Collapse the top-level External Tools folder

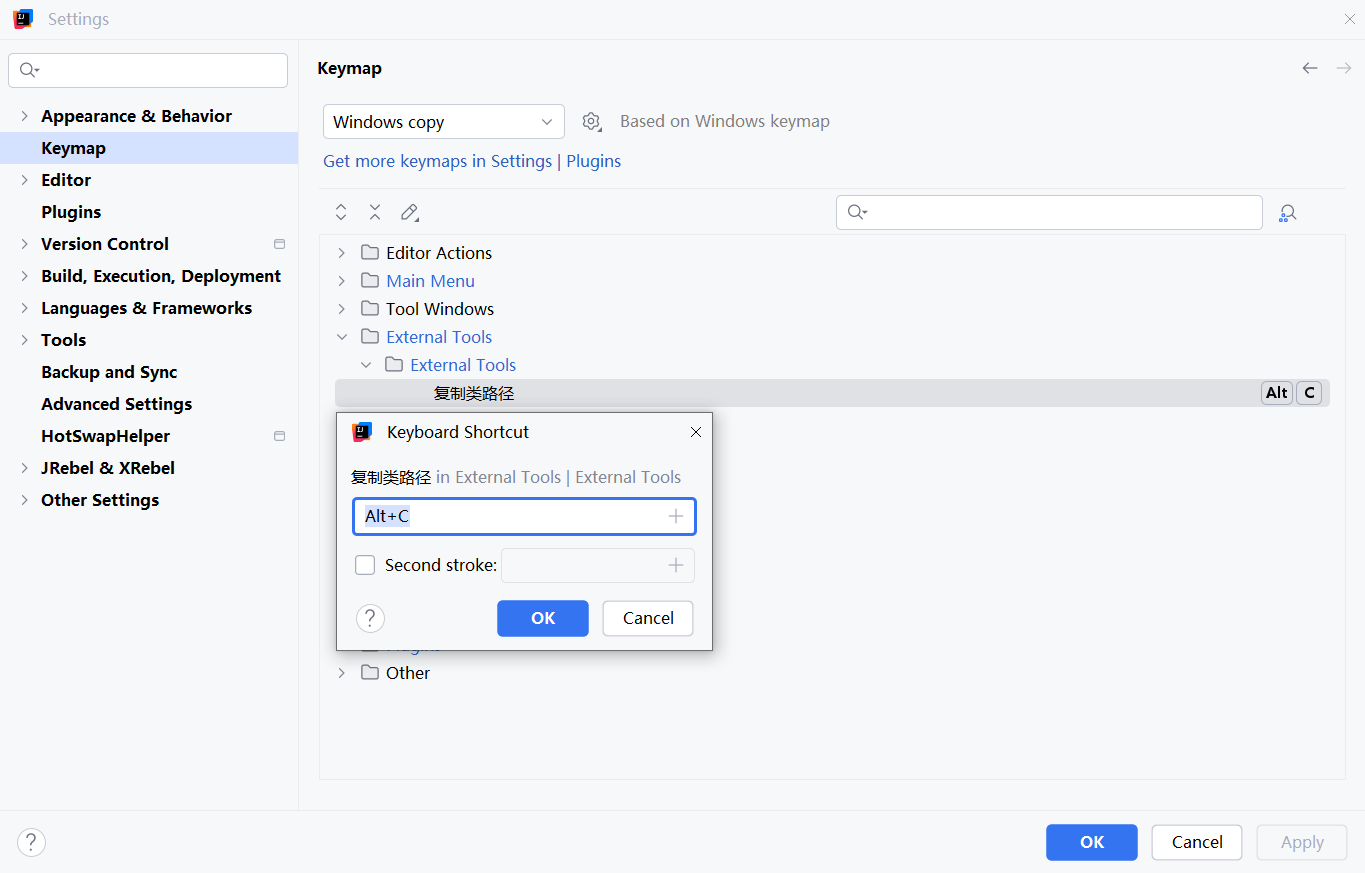[342, 337]
